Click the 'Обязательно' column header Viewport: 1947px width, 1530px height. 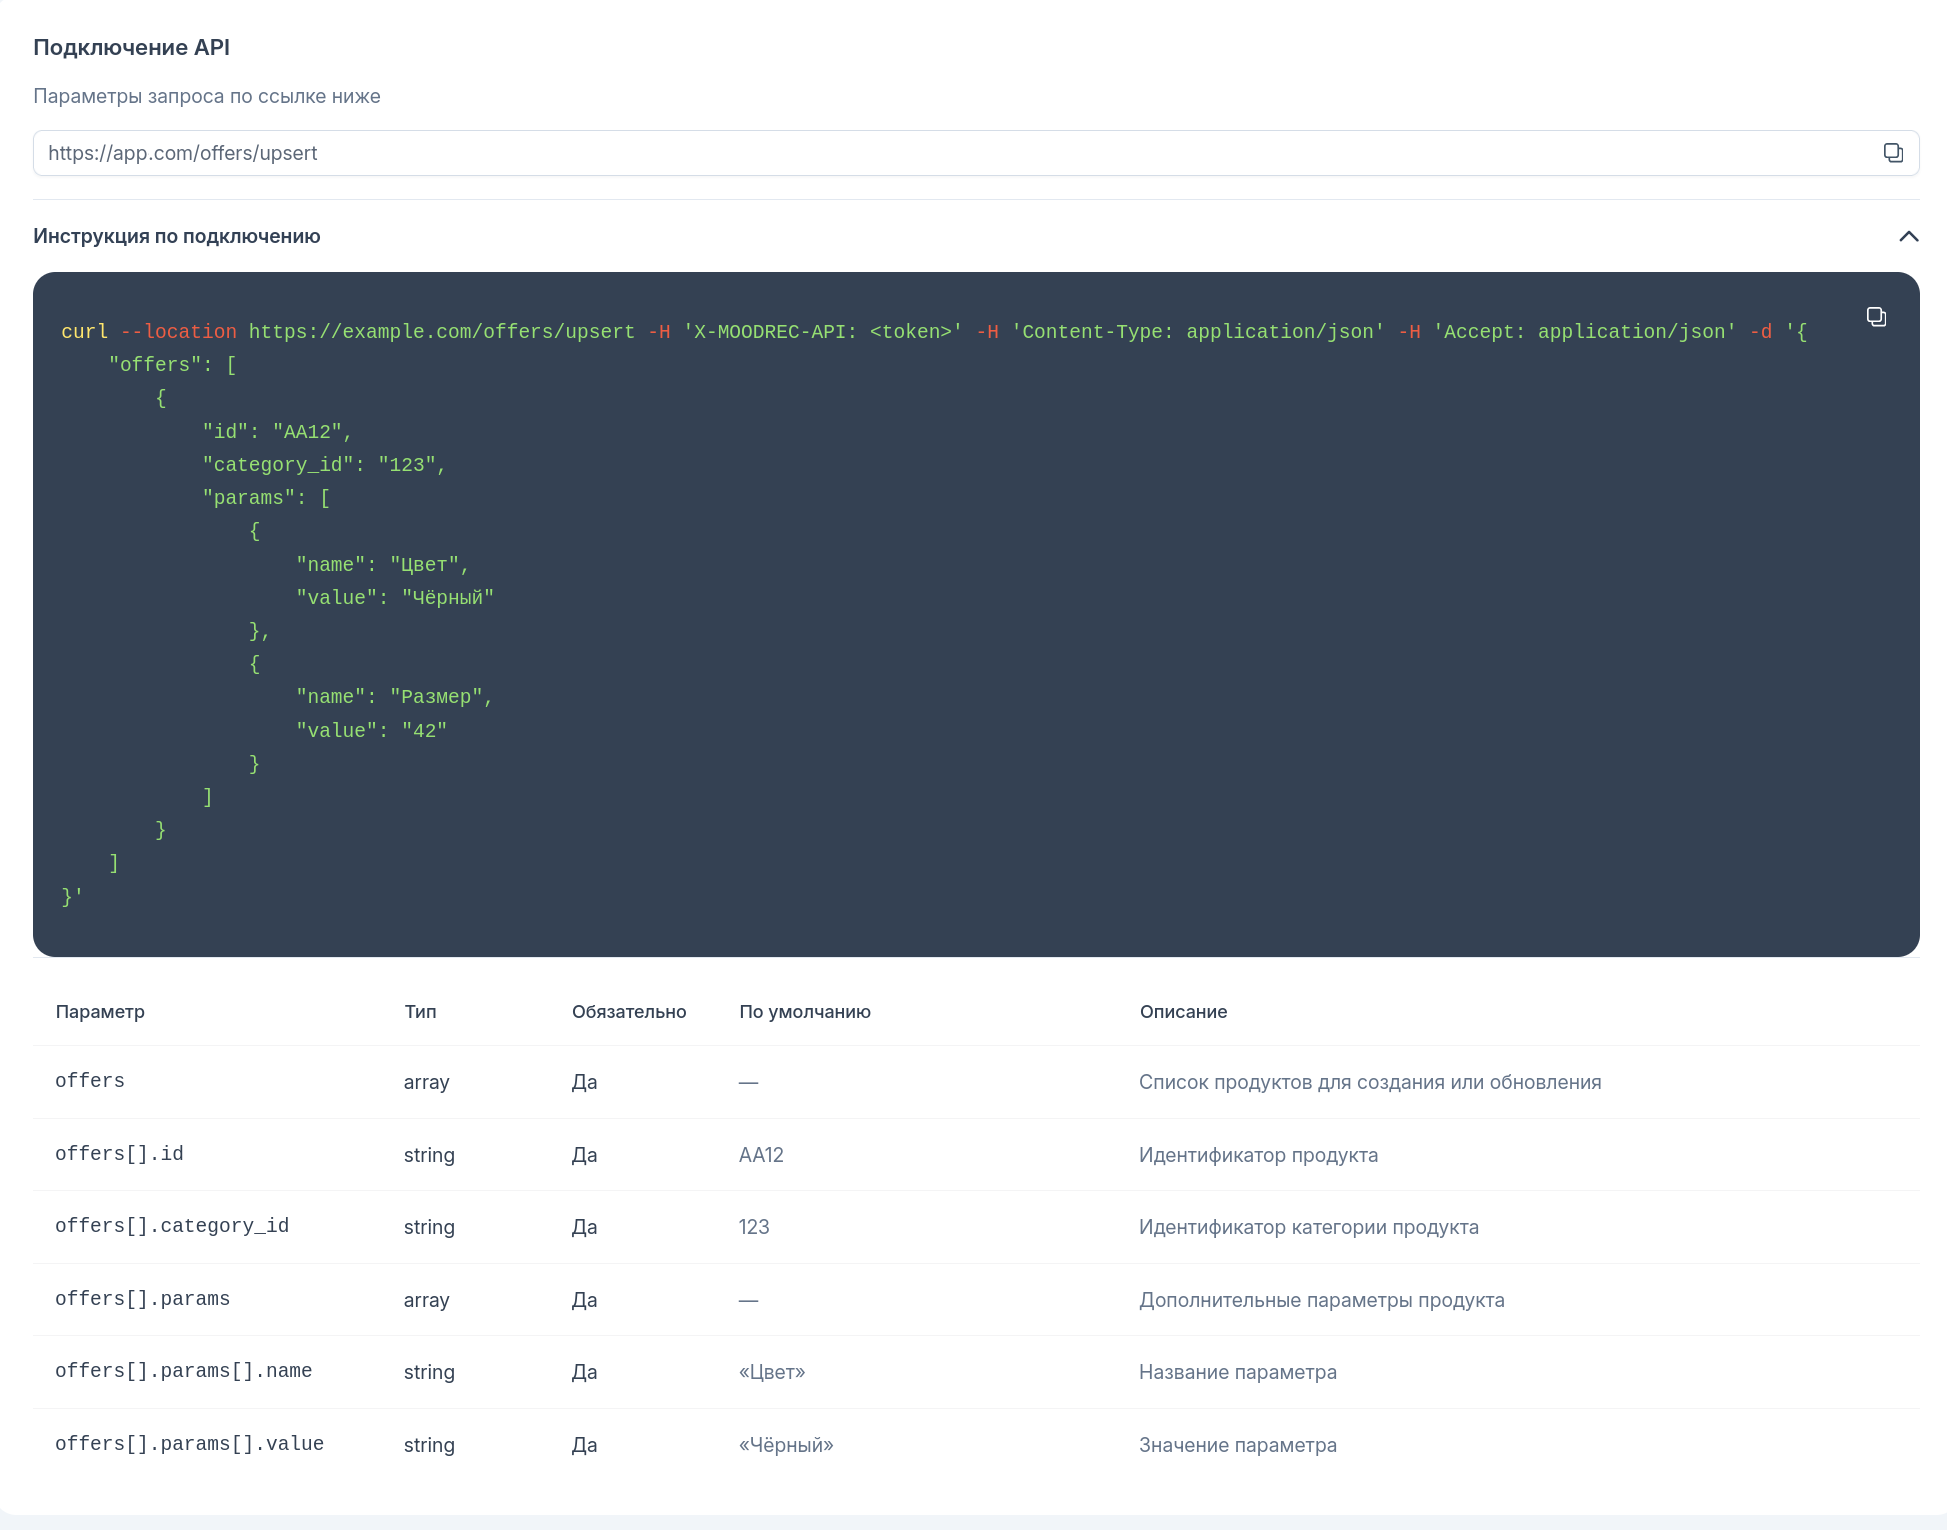click(628, 1011)
